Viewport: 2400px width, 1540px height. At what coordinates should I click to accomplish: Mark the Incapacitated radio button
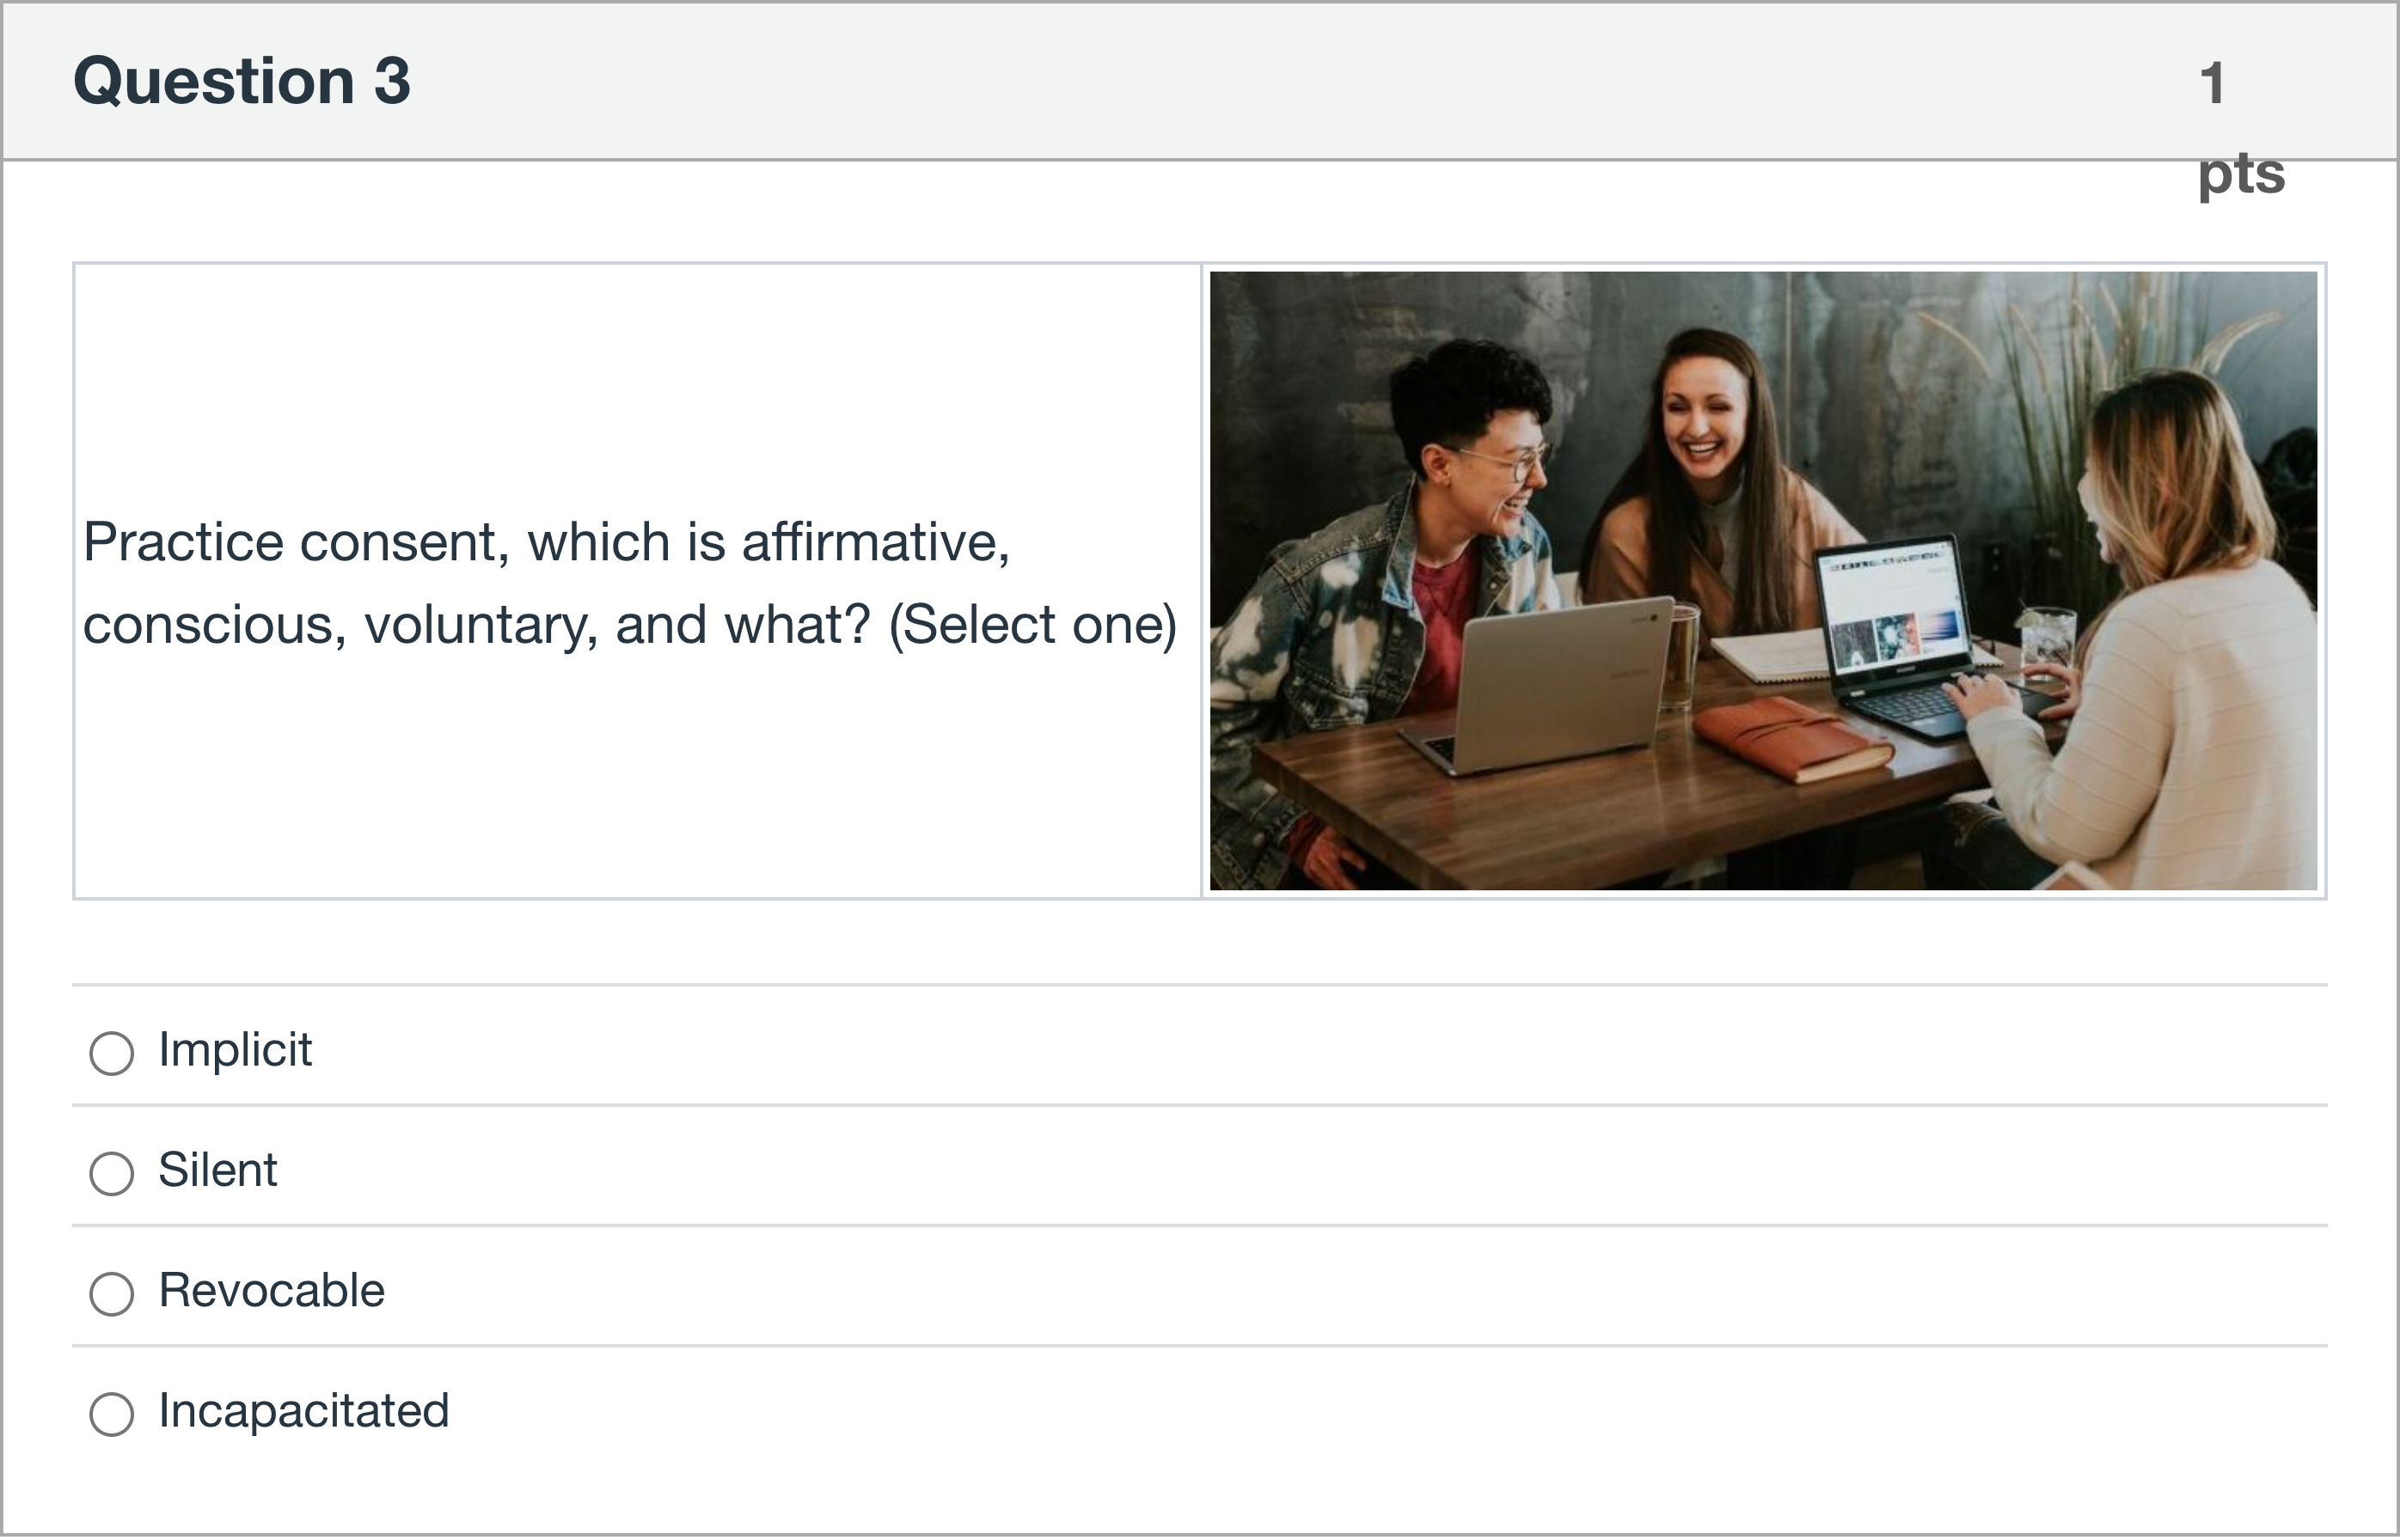click(111, 1414)
